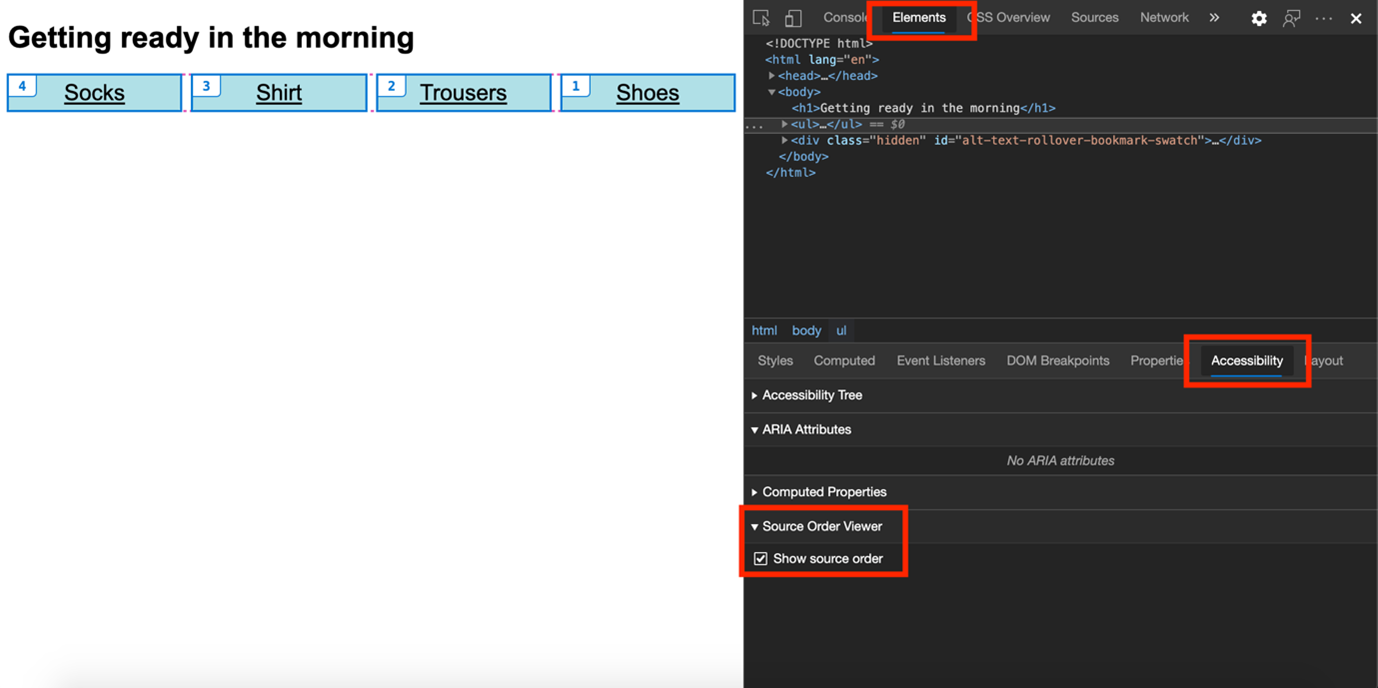Expand the head element node
This screenshot has height=688, width=1378.
[x=772, y=76]
